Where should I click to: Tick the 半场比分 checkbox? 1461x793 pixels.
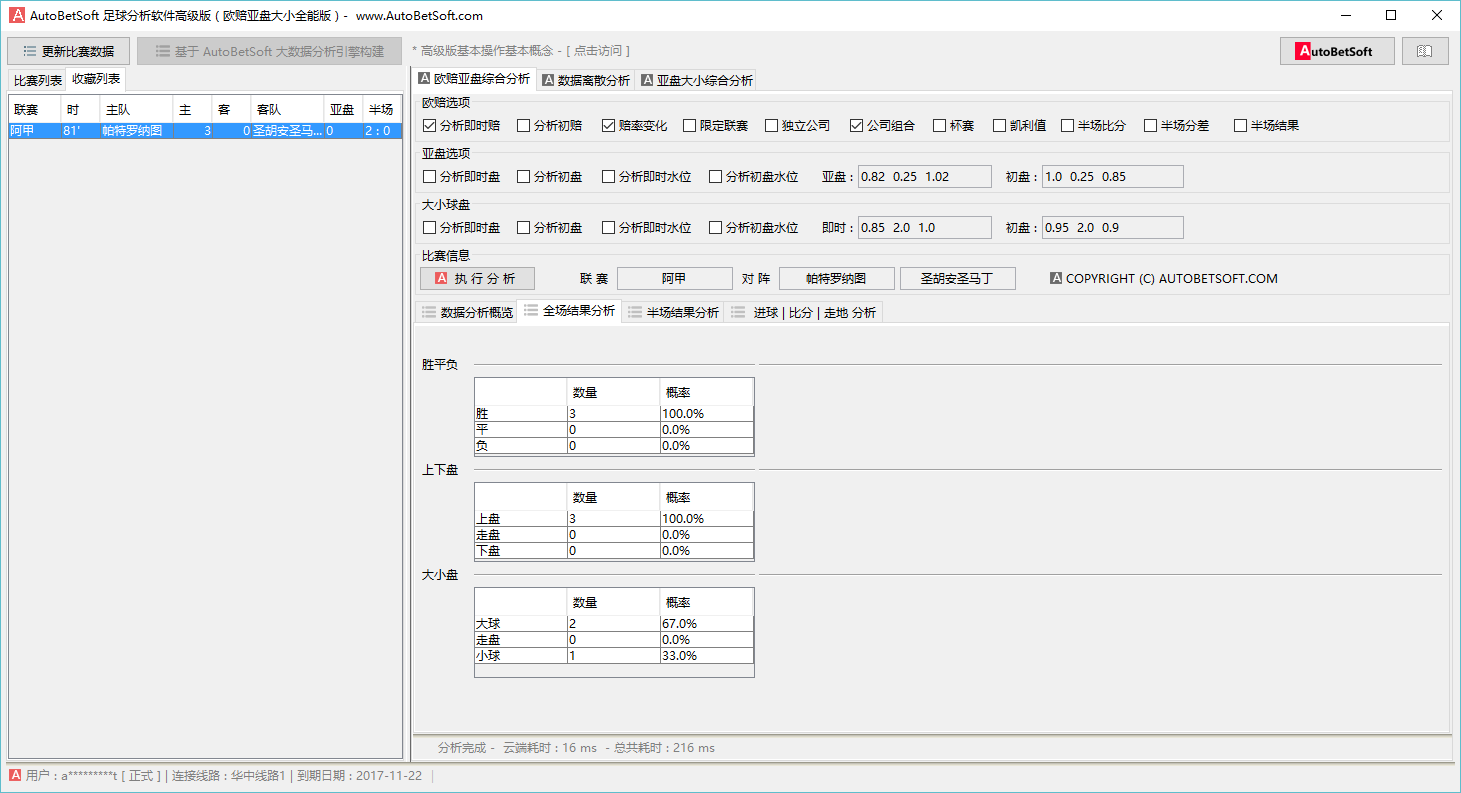1068,126
